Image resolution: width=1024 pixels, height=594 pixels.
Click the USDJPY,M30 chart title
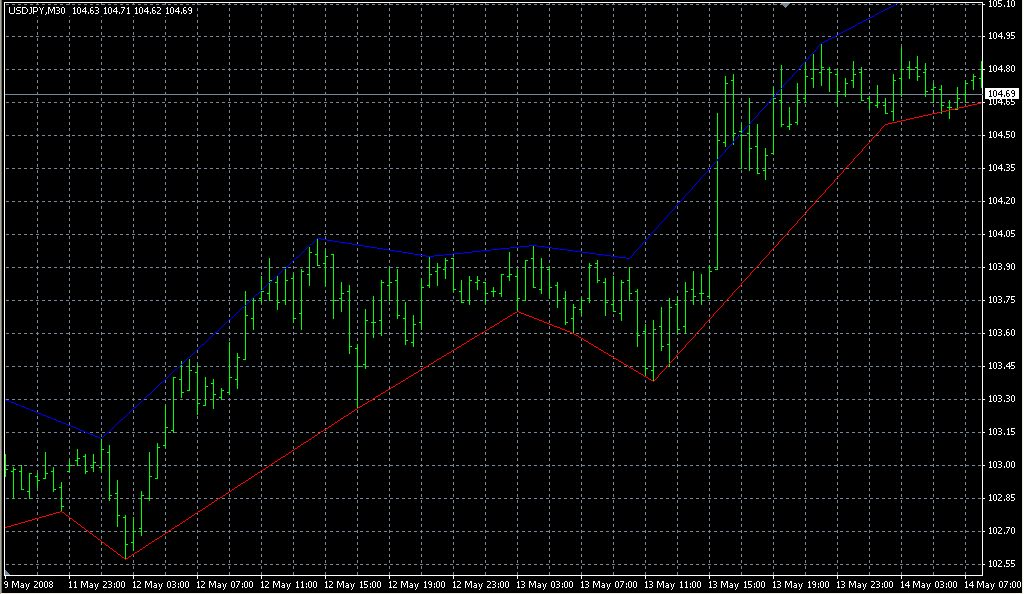[x=35, y=12]
